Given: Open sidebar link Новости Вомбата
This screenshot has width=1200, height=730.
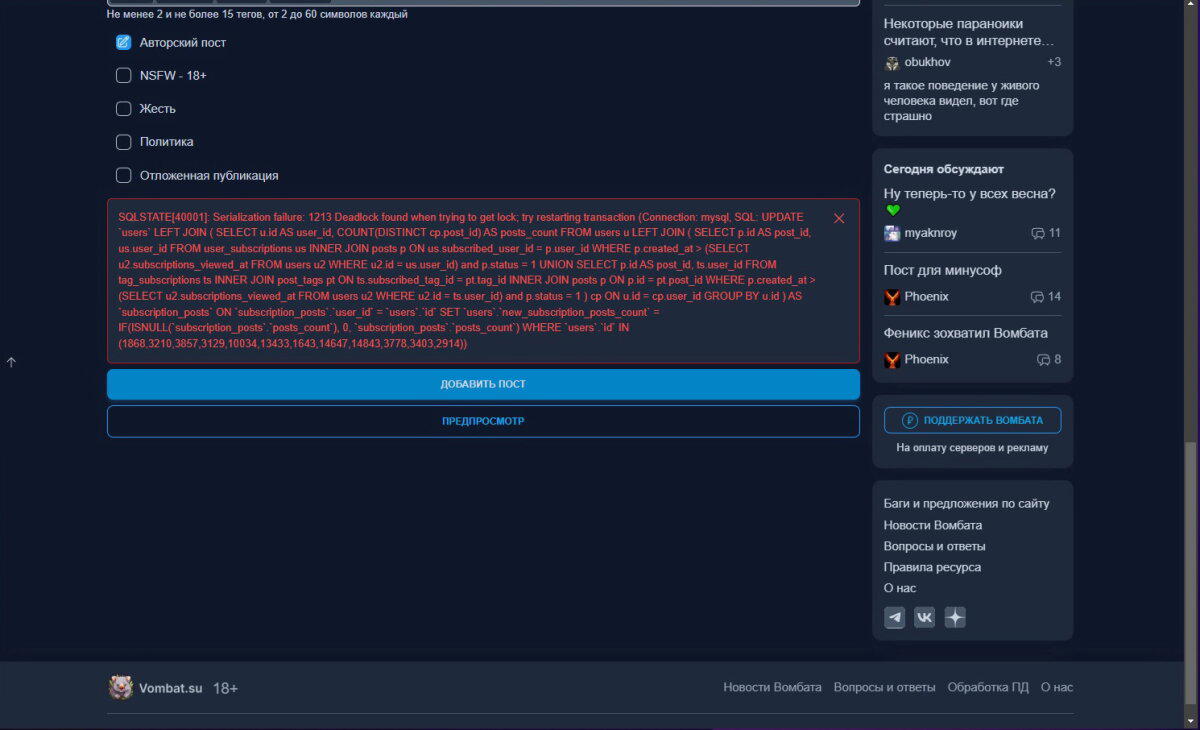Looking at the screenshot, I should (x=932, y=525).
